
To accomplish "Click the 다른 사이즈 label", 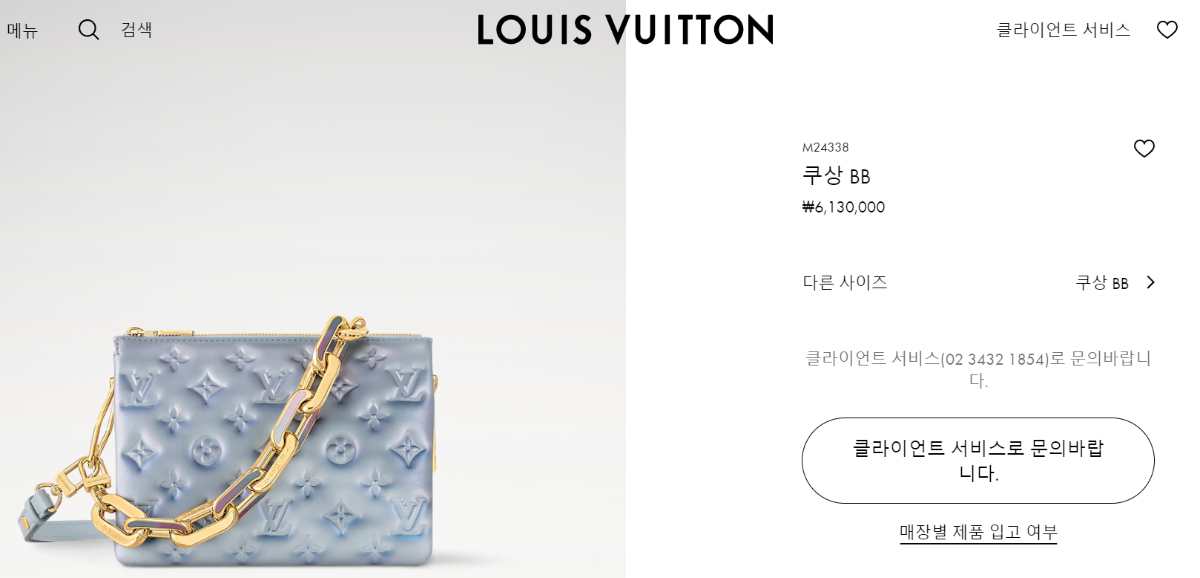I will click(845, 282).
